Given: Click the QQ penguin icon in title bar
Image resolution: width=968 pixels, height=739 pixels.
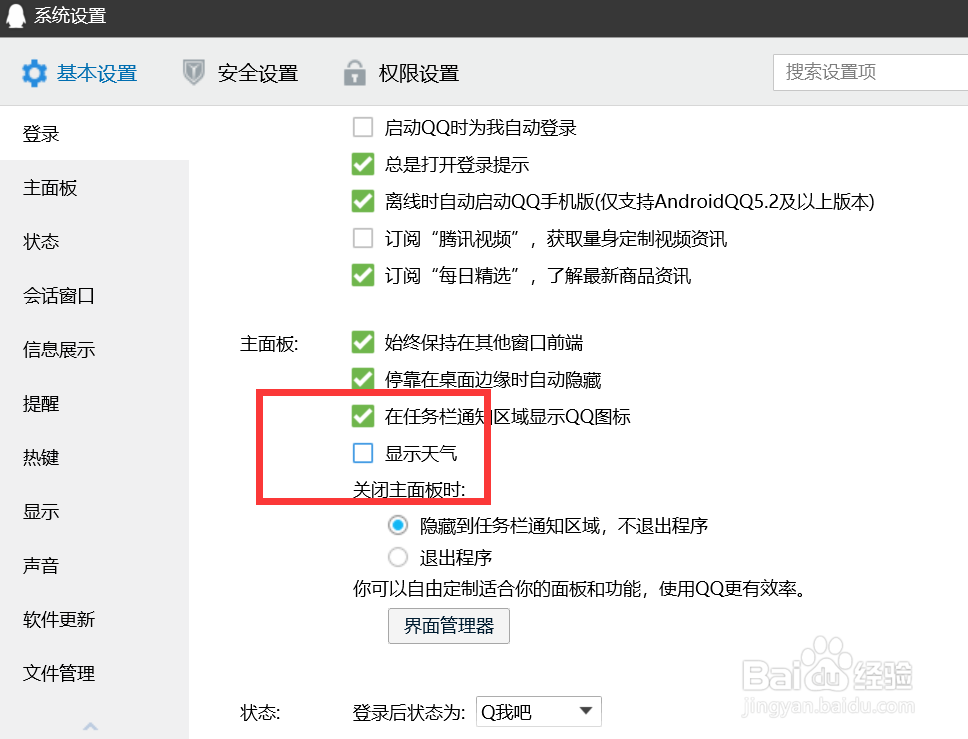Looking at the screenshot, I should [x=16, y=15].
